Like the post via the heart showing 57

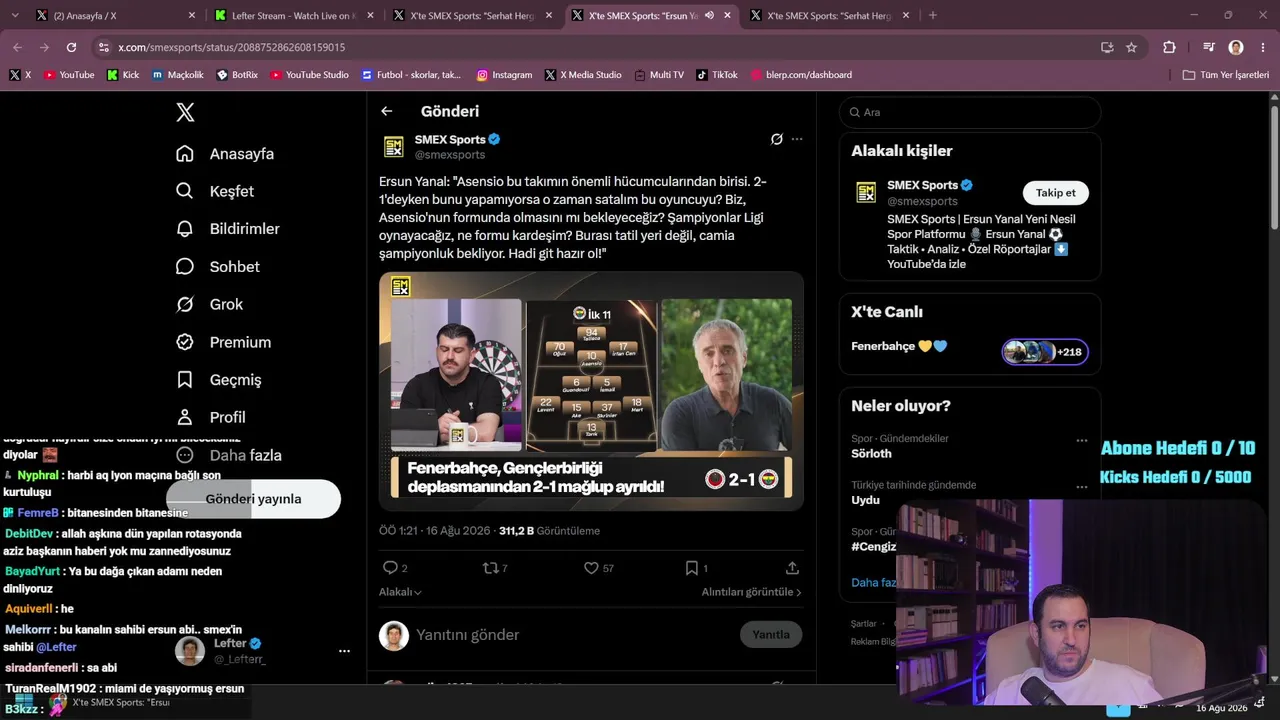[x=591, y=568]
